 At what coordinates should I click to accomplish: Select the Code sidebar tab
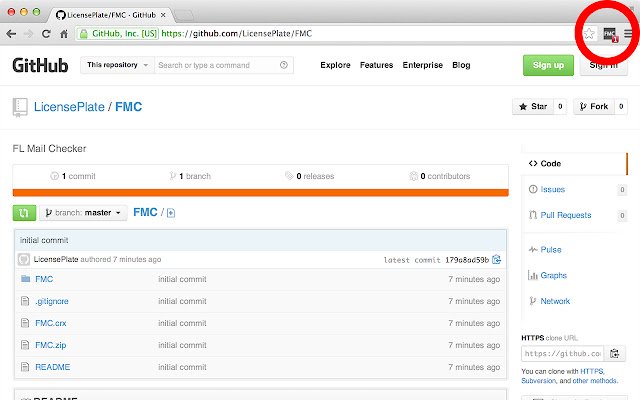pyautogui.click(x=573, y=163)
